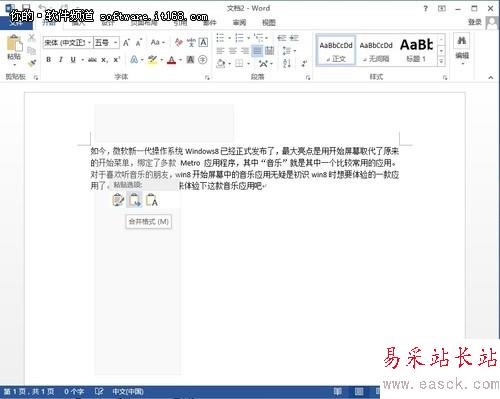Screen dimensions: 500x399
Task: Toggle justified alignment
Action: pyautogui.click(x=257, y=51)
